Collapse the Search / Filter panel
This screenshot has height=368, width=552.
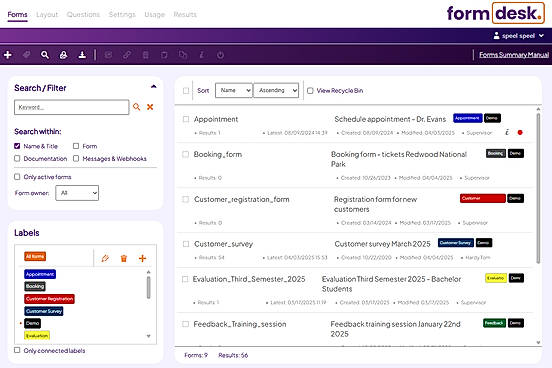tap(153, 87)
